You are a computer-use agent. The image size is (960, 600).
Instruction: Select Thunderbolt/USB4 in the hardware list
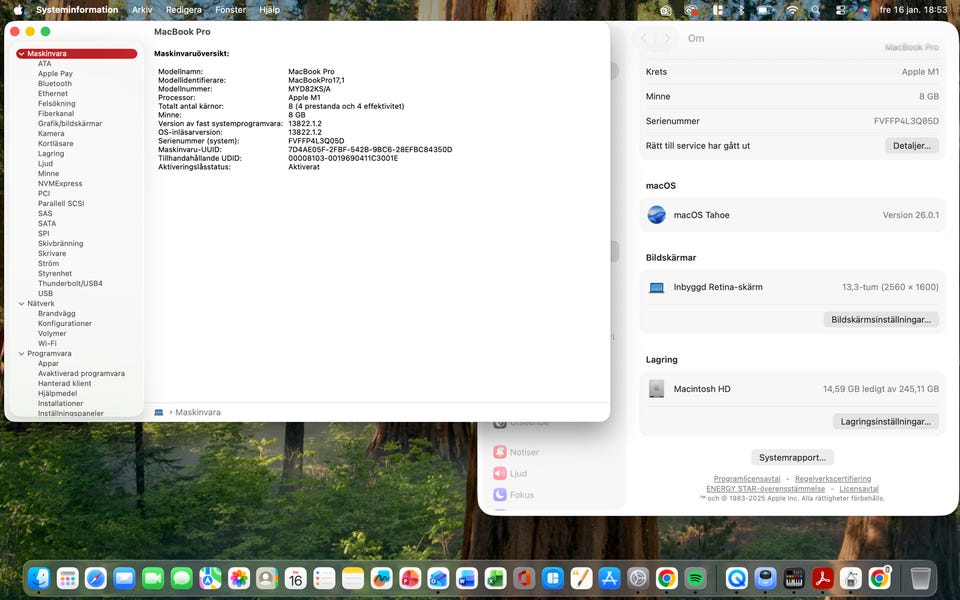pos(70,283)
